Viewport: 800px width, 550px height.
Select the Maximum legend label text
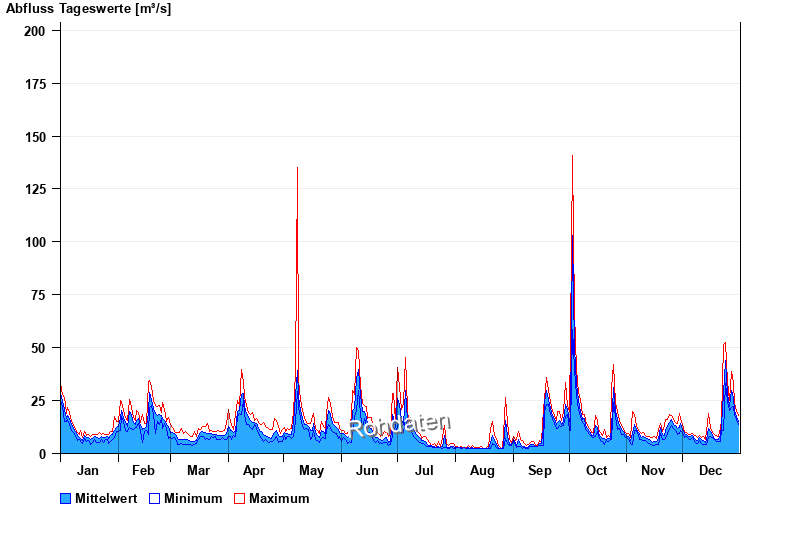[x=279, y=499]
